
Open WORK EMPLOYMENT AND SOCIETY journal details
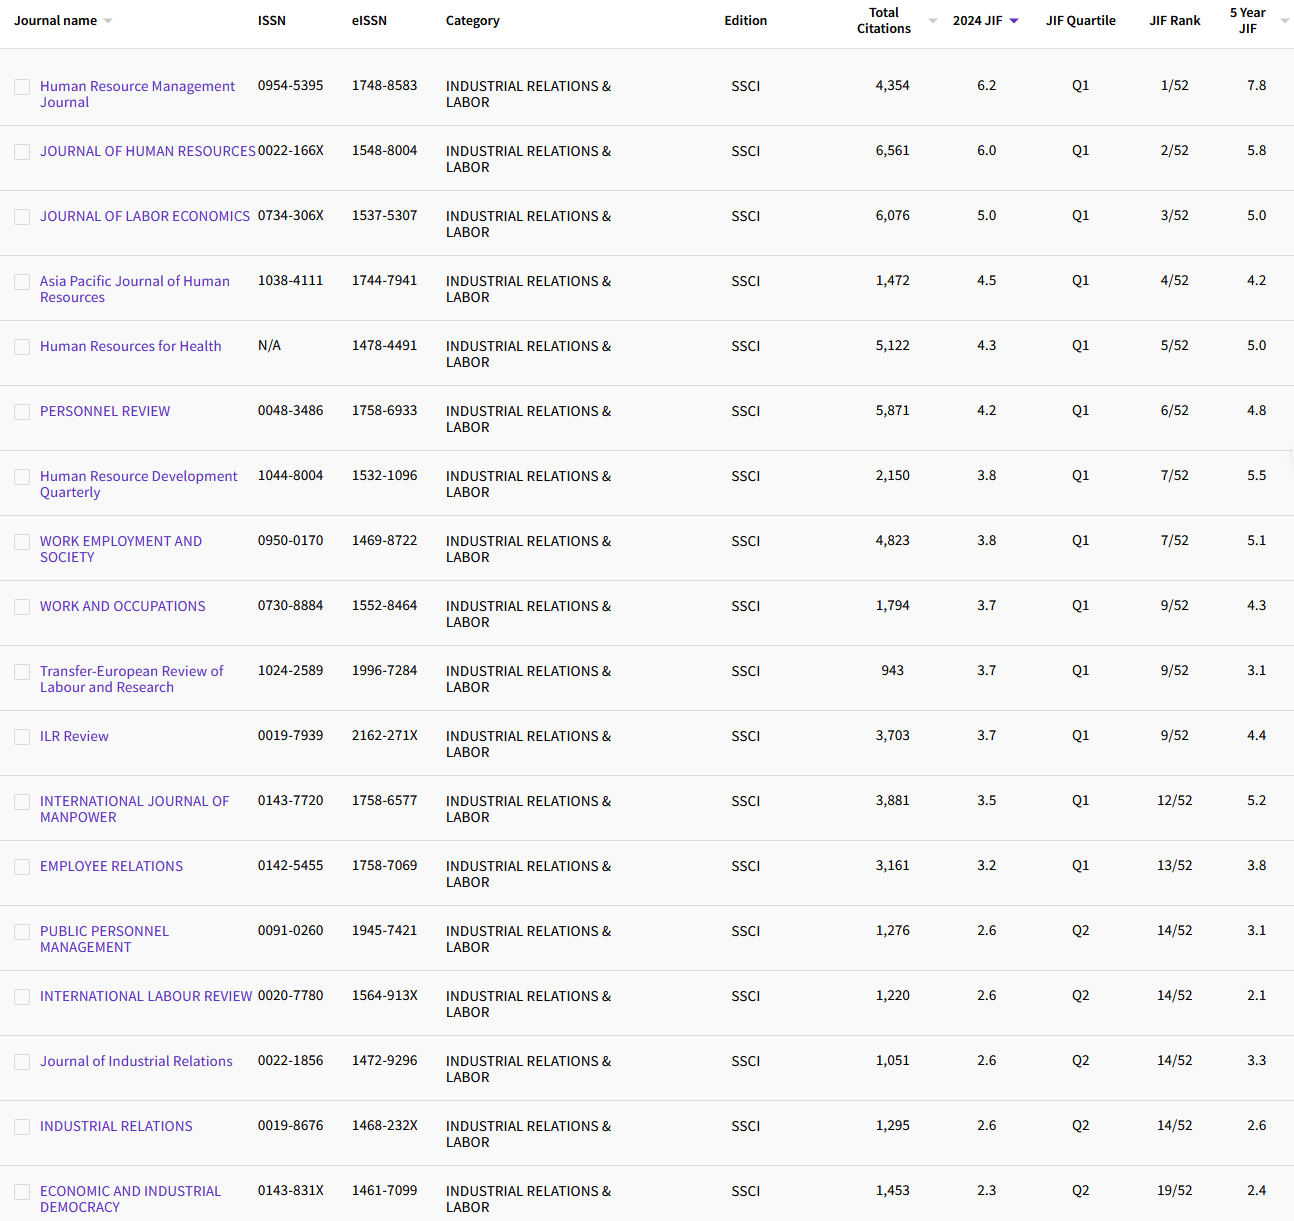(x=120, y=548)
